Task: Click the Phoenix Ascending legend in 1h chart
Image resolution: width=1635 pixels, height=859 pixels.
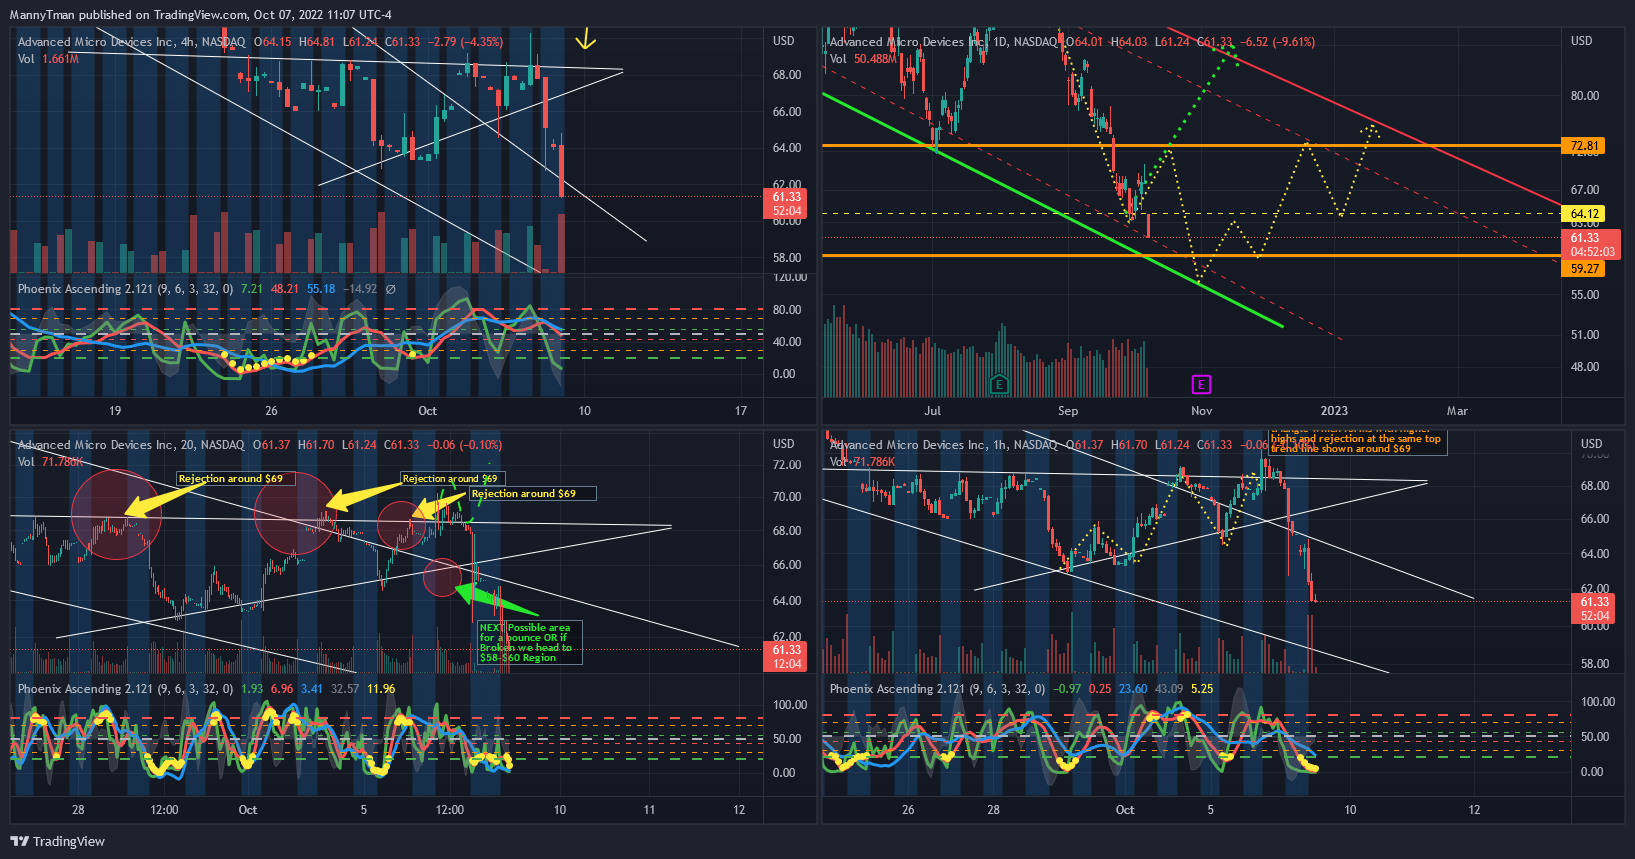Action: 937,689
